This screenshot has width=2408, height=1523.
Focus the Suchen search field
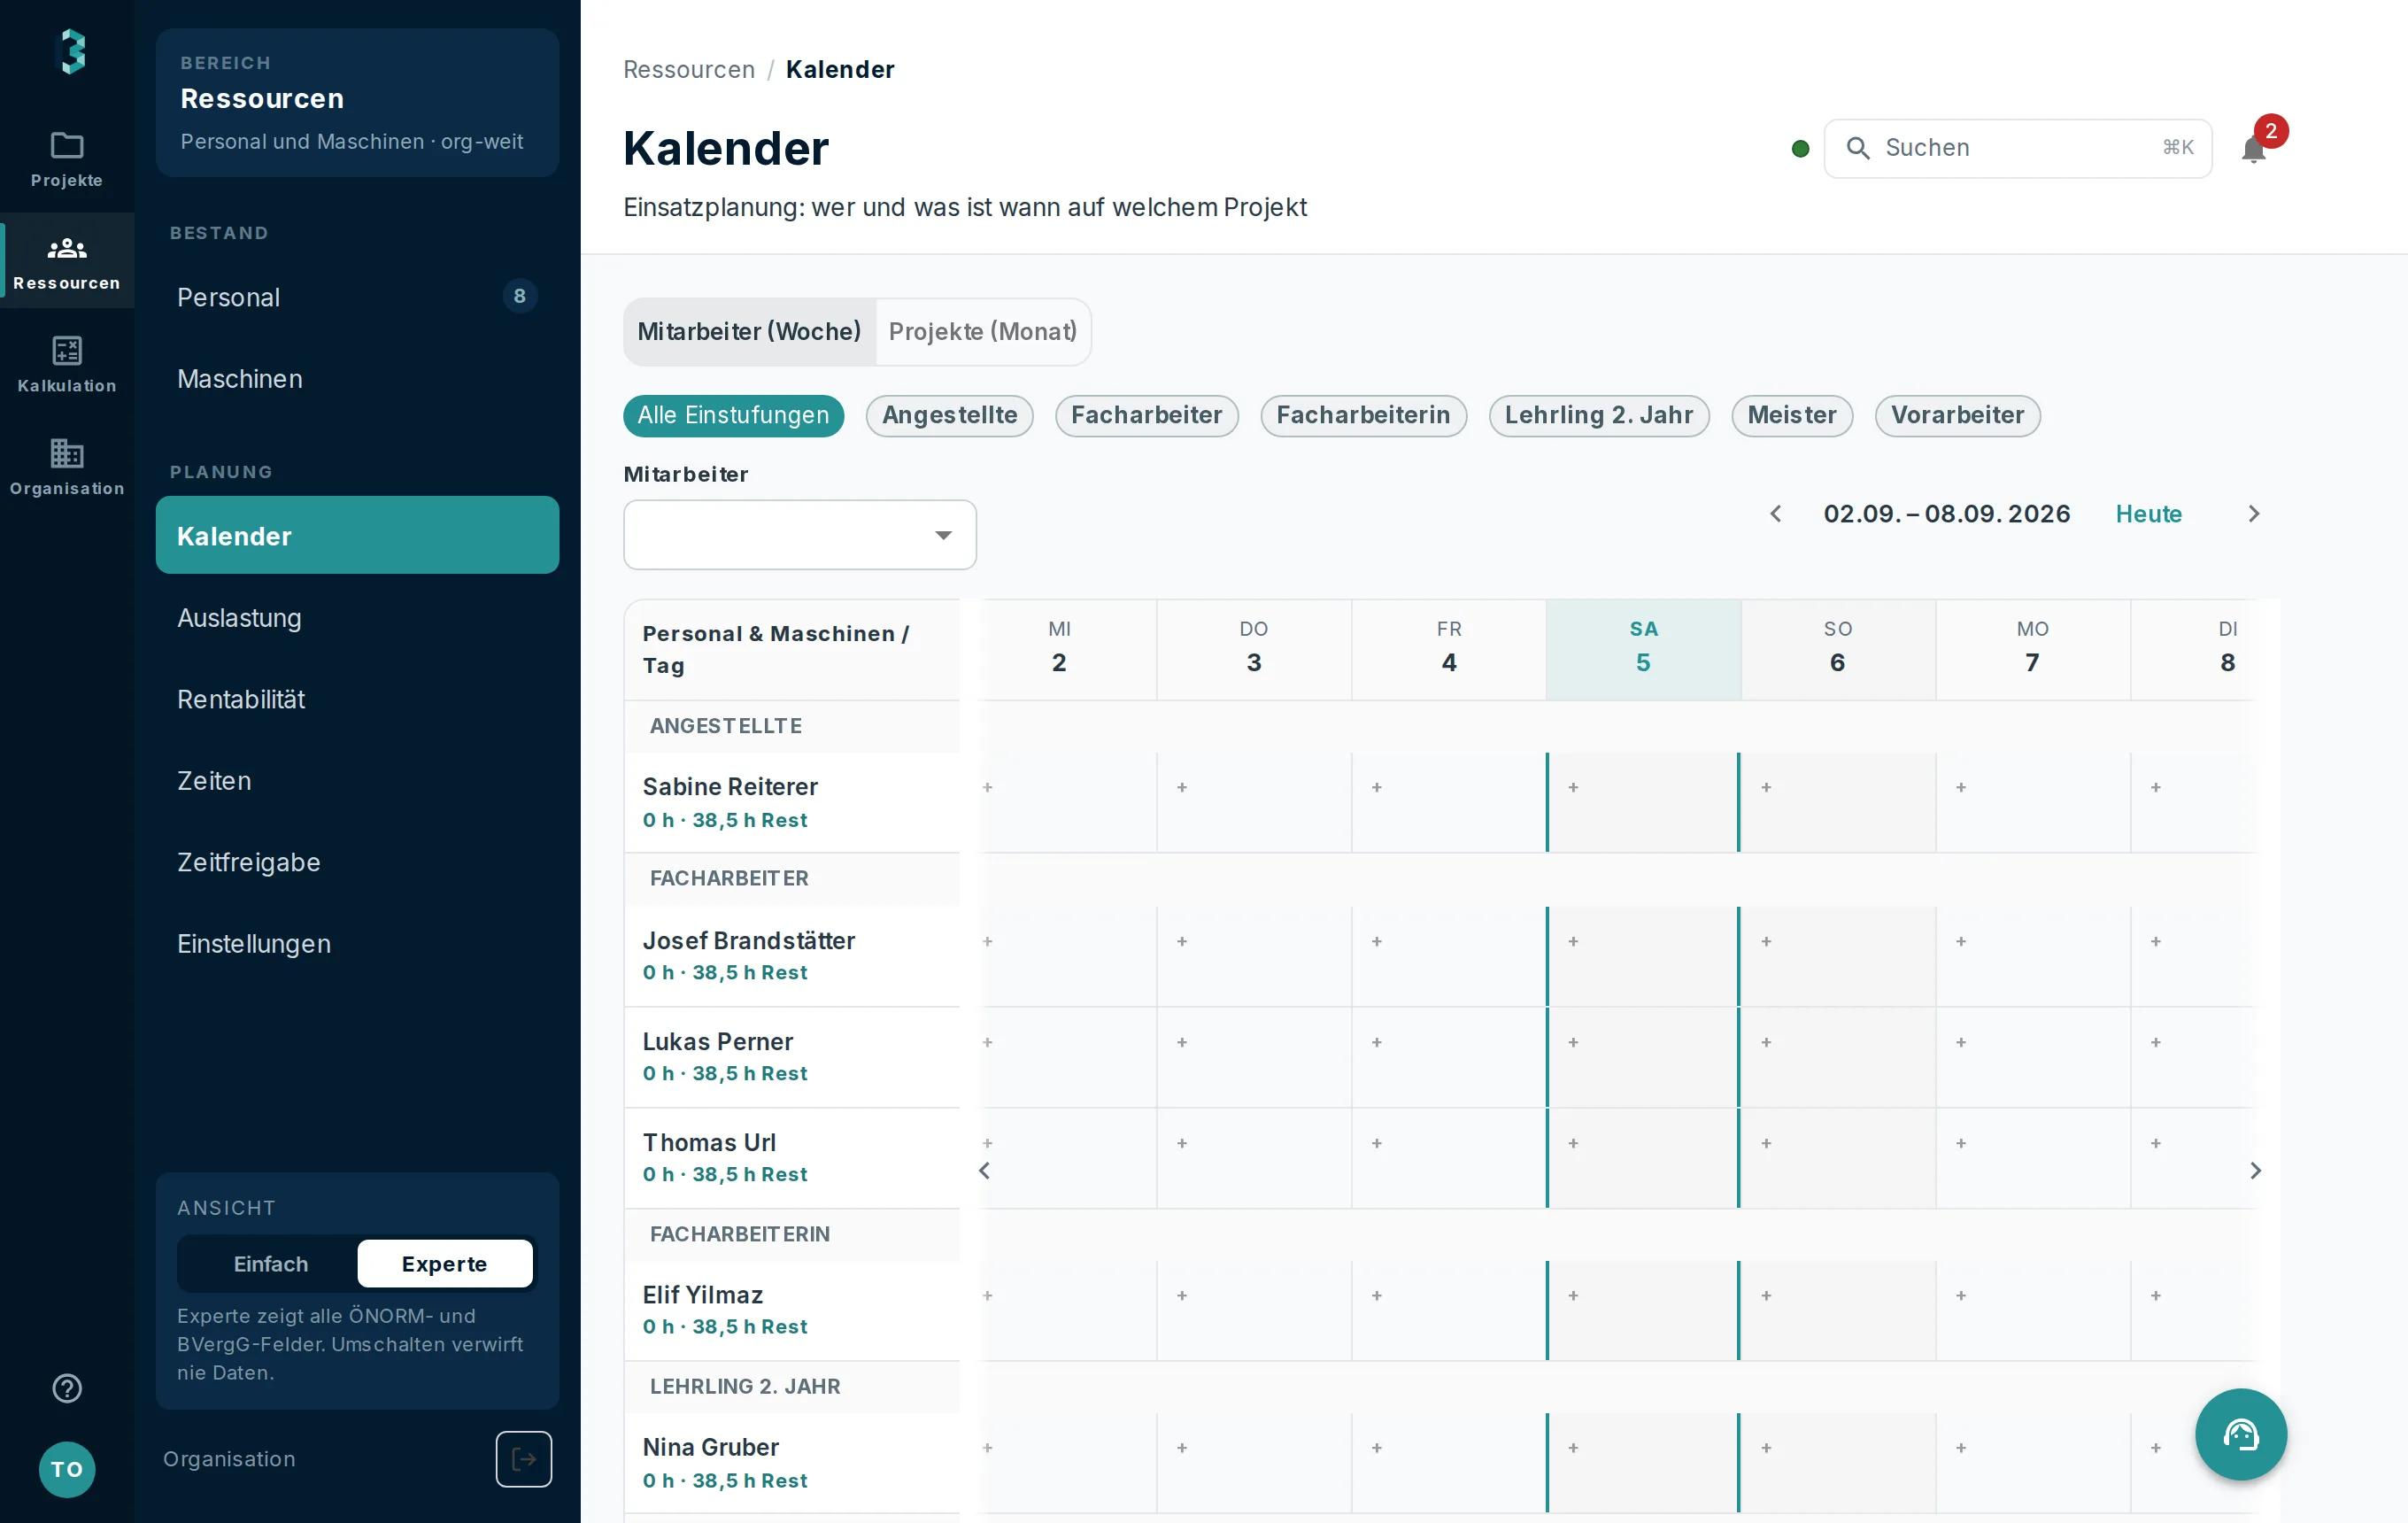click(x=2017, y=148)
